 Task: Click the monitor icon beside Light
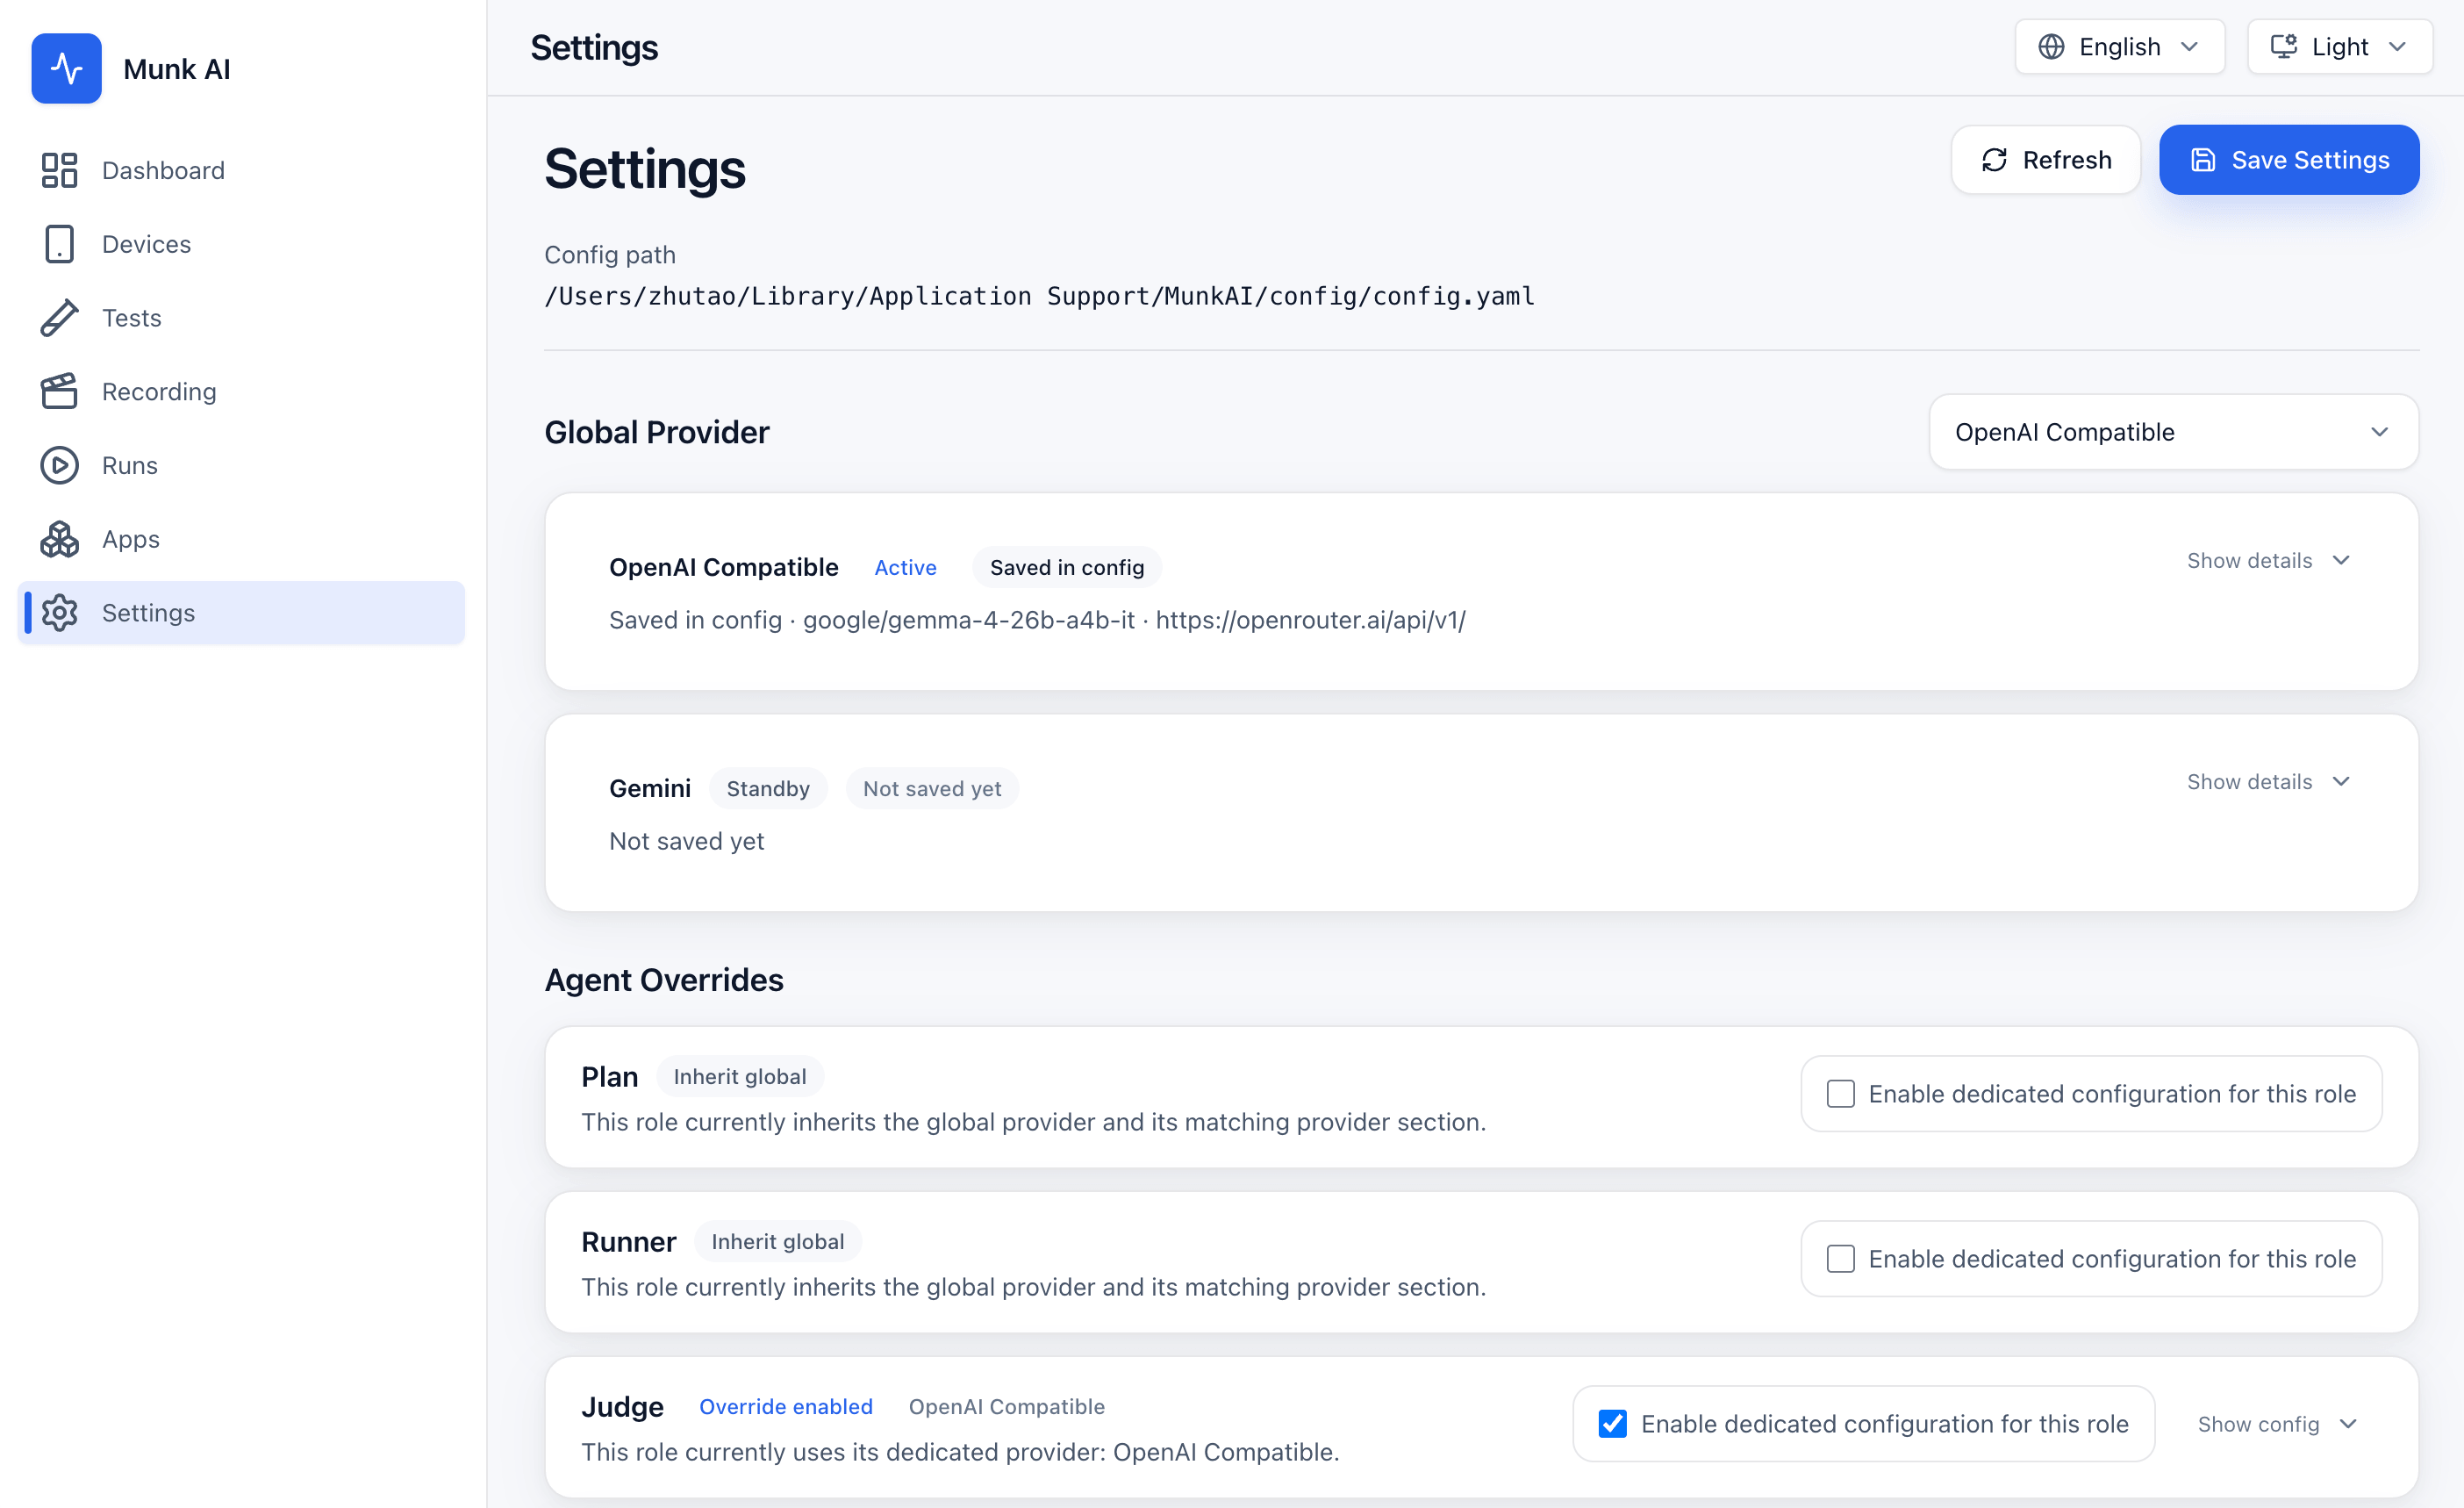pos(2283,47)
